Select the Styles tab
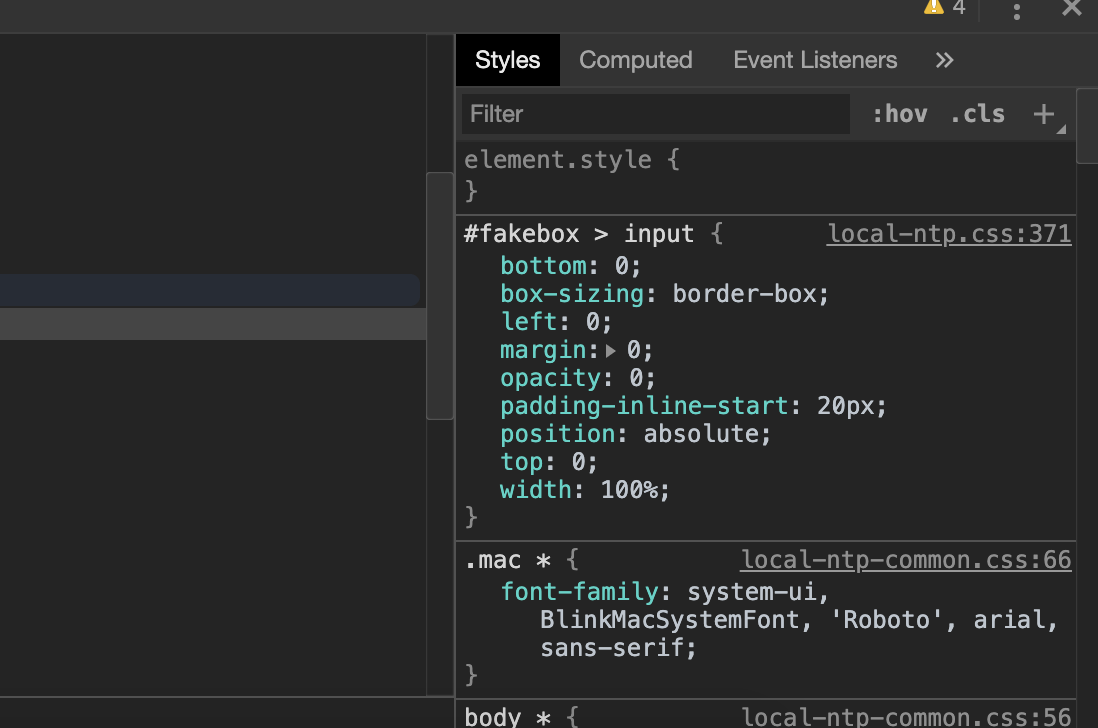 click(507, 60)
